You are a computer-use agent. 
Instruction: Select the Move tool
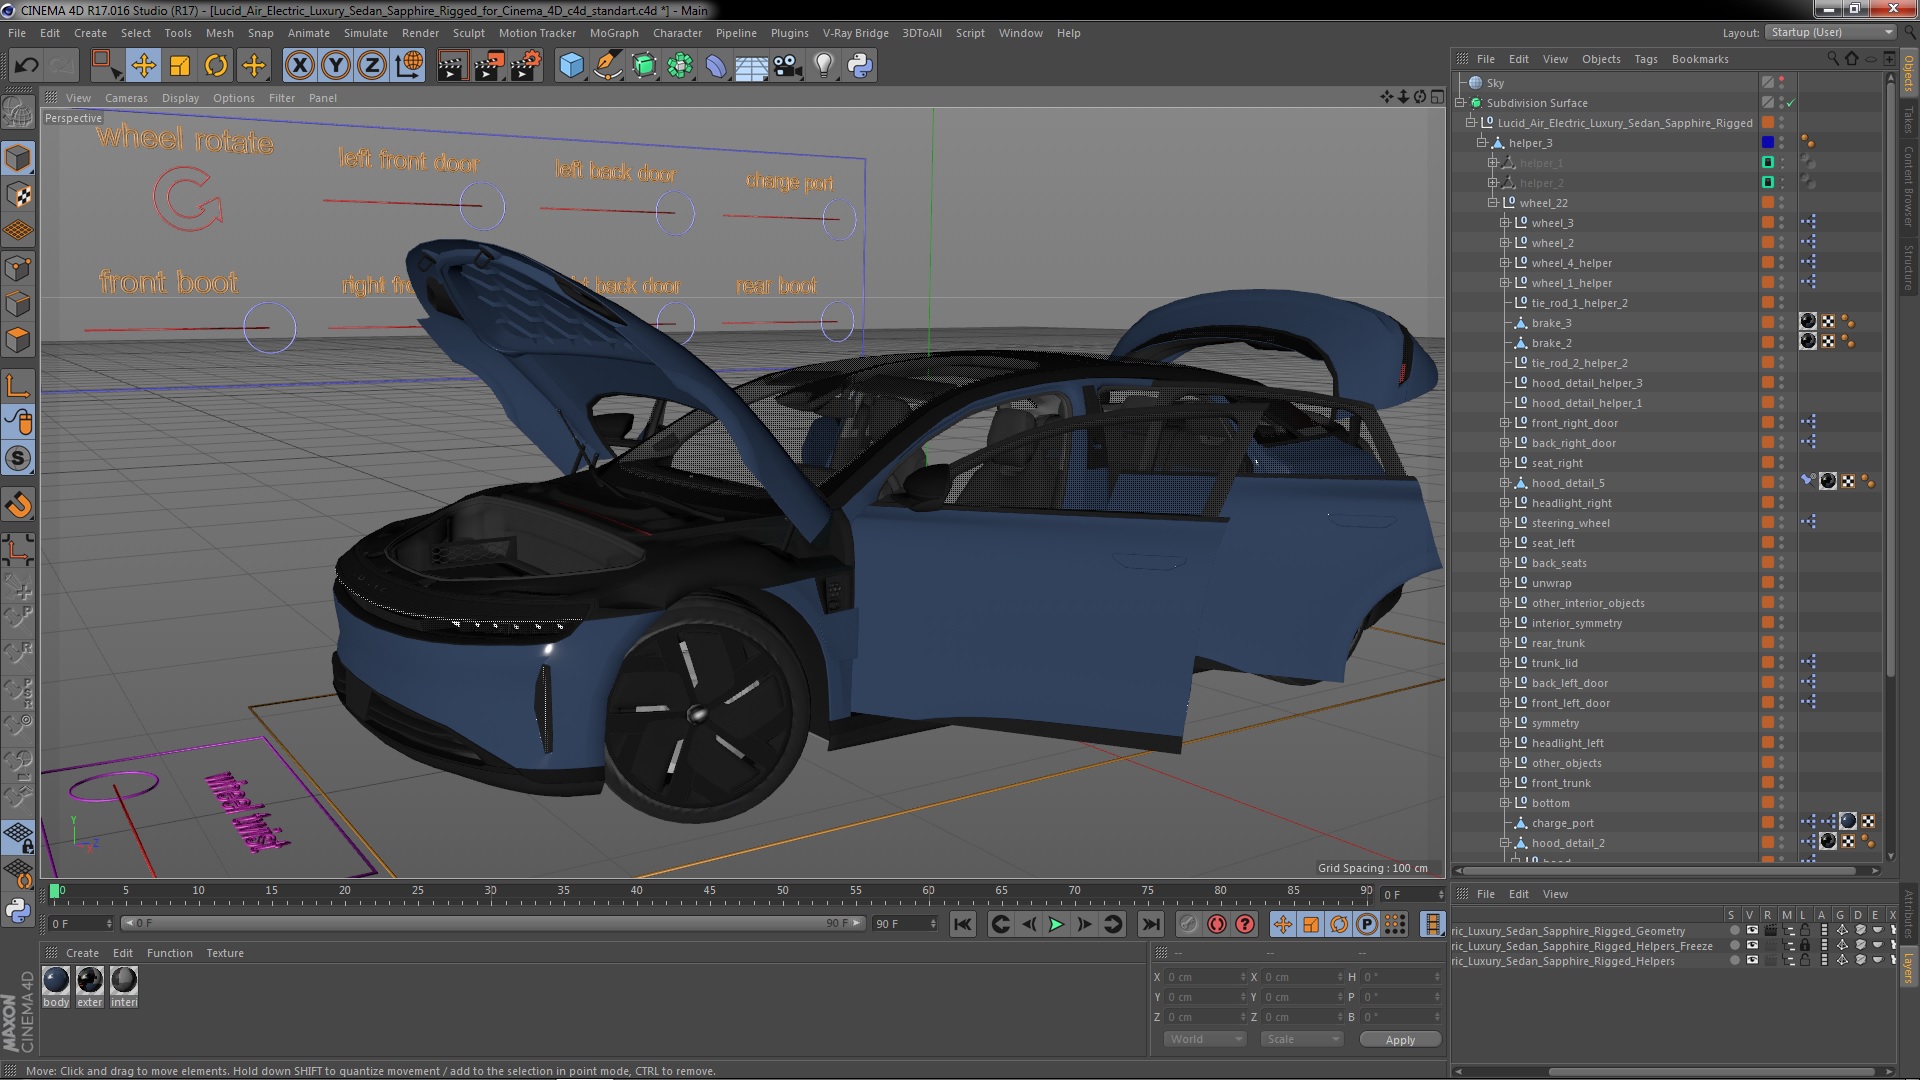click(x=143, y=66)
